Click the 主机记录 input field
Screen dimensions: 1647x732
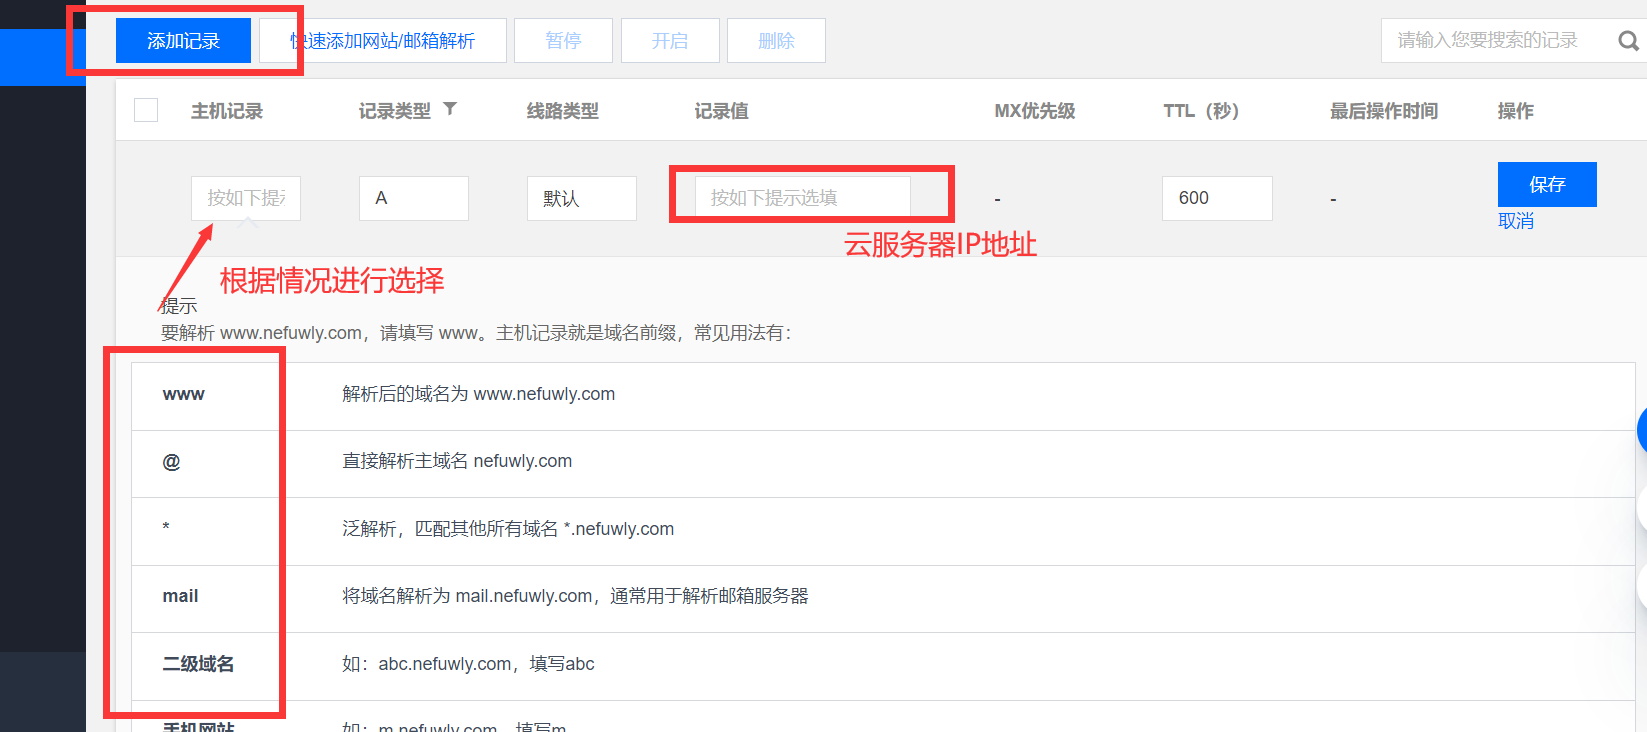point(246,198)
